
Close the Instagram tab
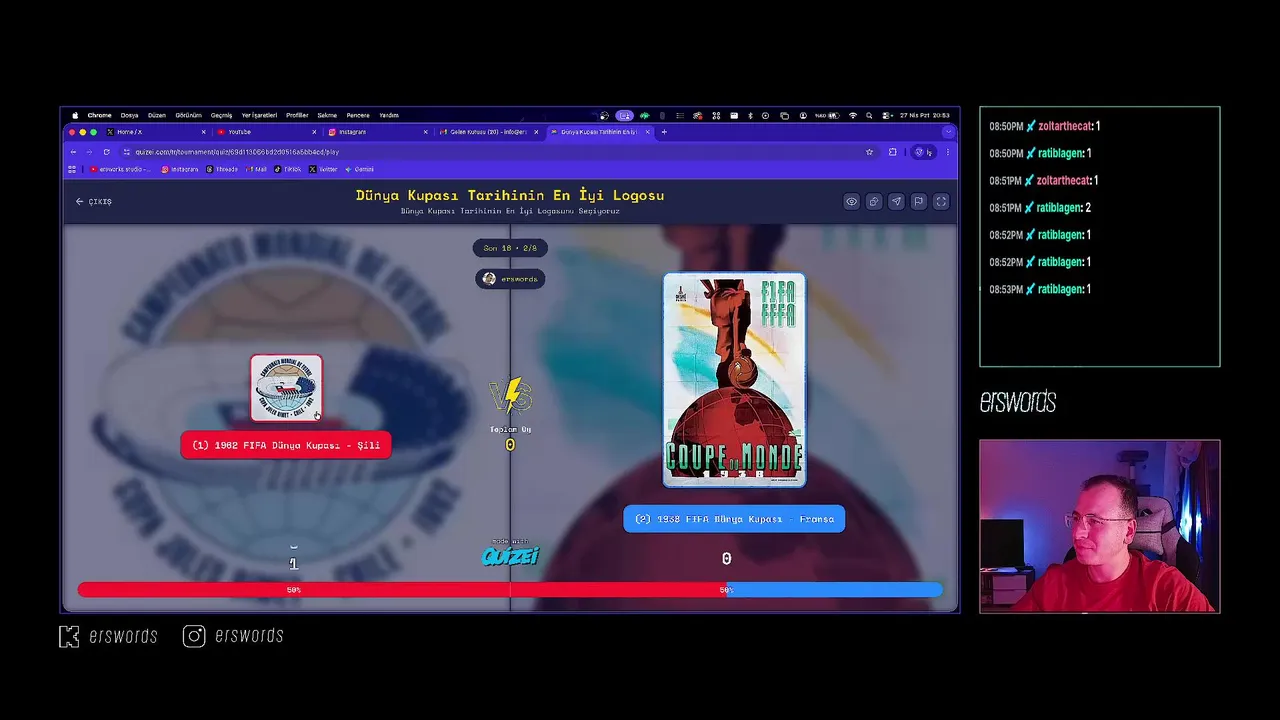coord(425,132)
